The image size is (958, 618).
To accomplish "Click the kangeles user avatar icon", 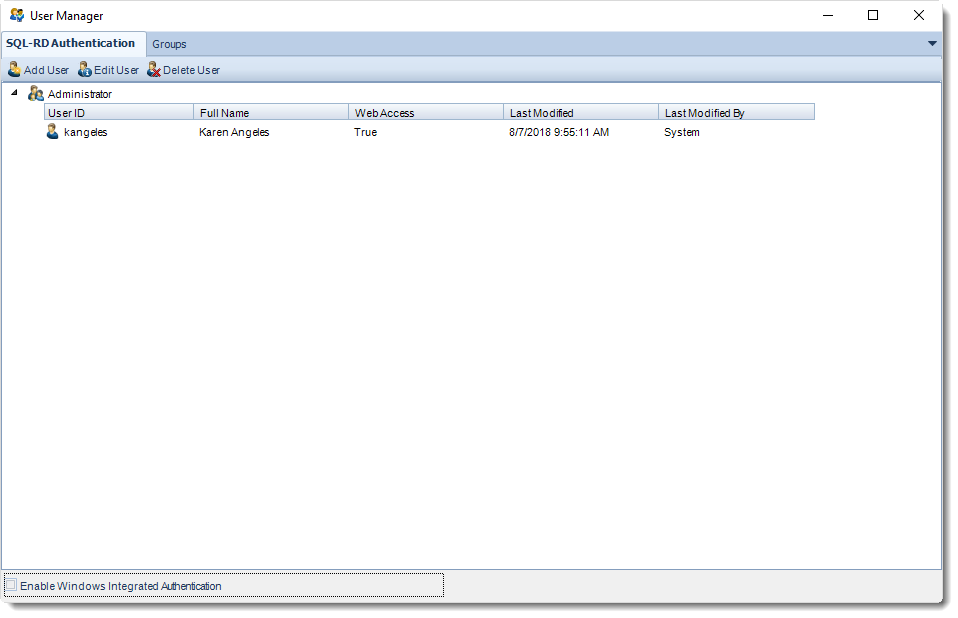I will pyautogui.click(x=53, y=131).
